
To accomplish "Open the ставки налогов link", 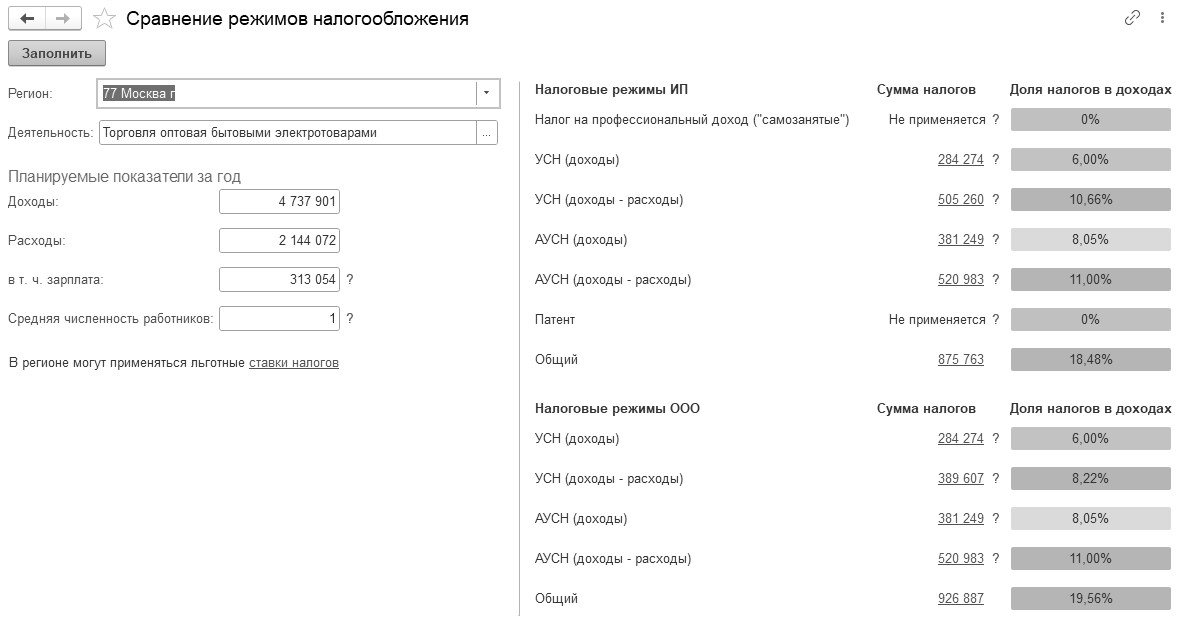I will tap(294, 363).
